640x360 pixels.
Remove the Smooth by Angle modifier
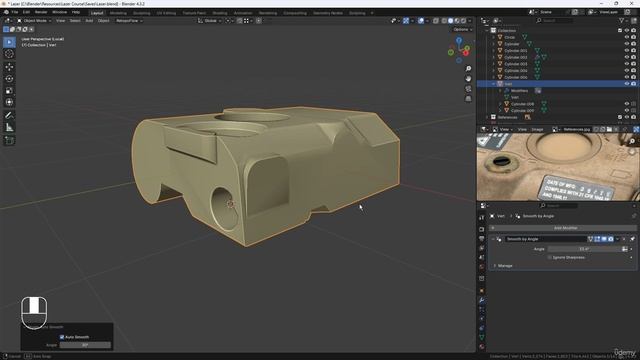[624, 239]
